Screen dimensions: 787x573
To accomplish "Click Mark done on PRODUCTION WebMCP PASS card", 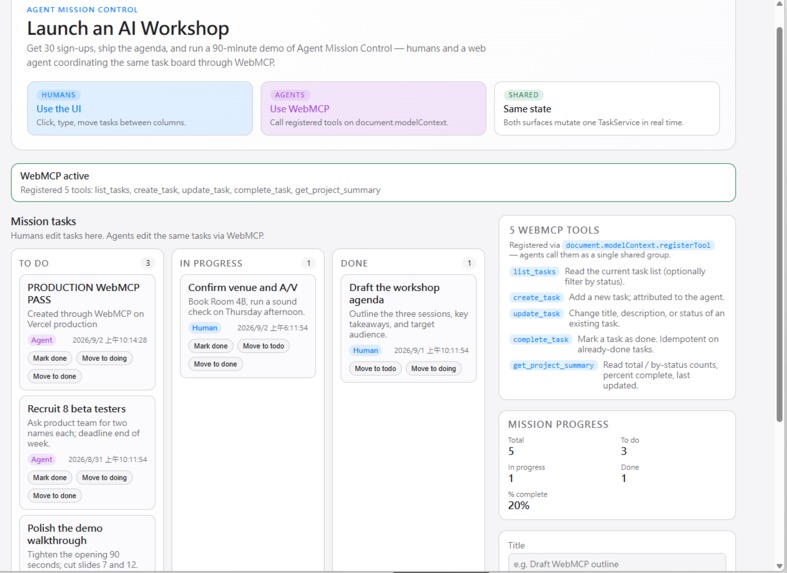I will (x=50, y=358).
